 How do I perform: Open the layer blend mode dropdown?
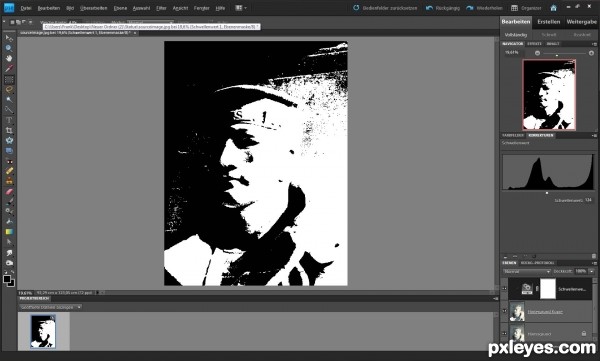527,271
